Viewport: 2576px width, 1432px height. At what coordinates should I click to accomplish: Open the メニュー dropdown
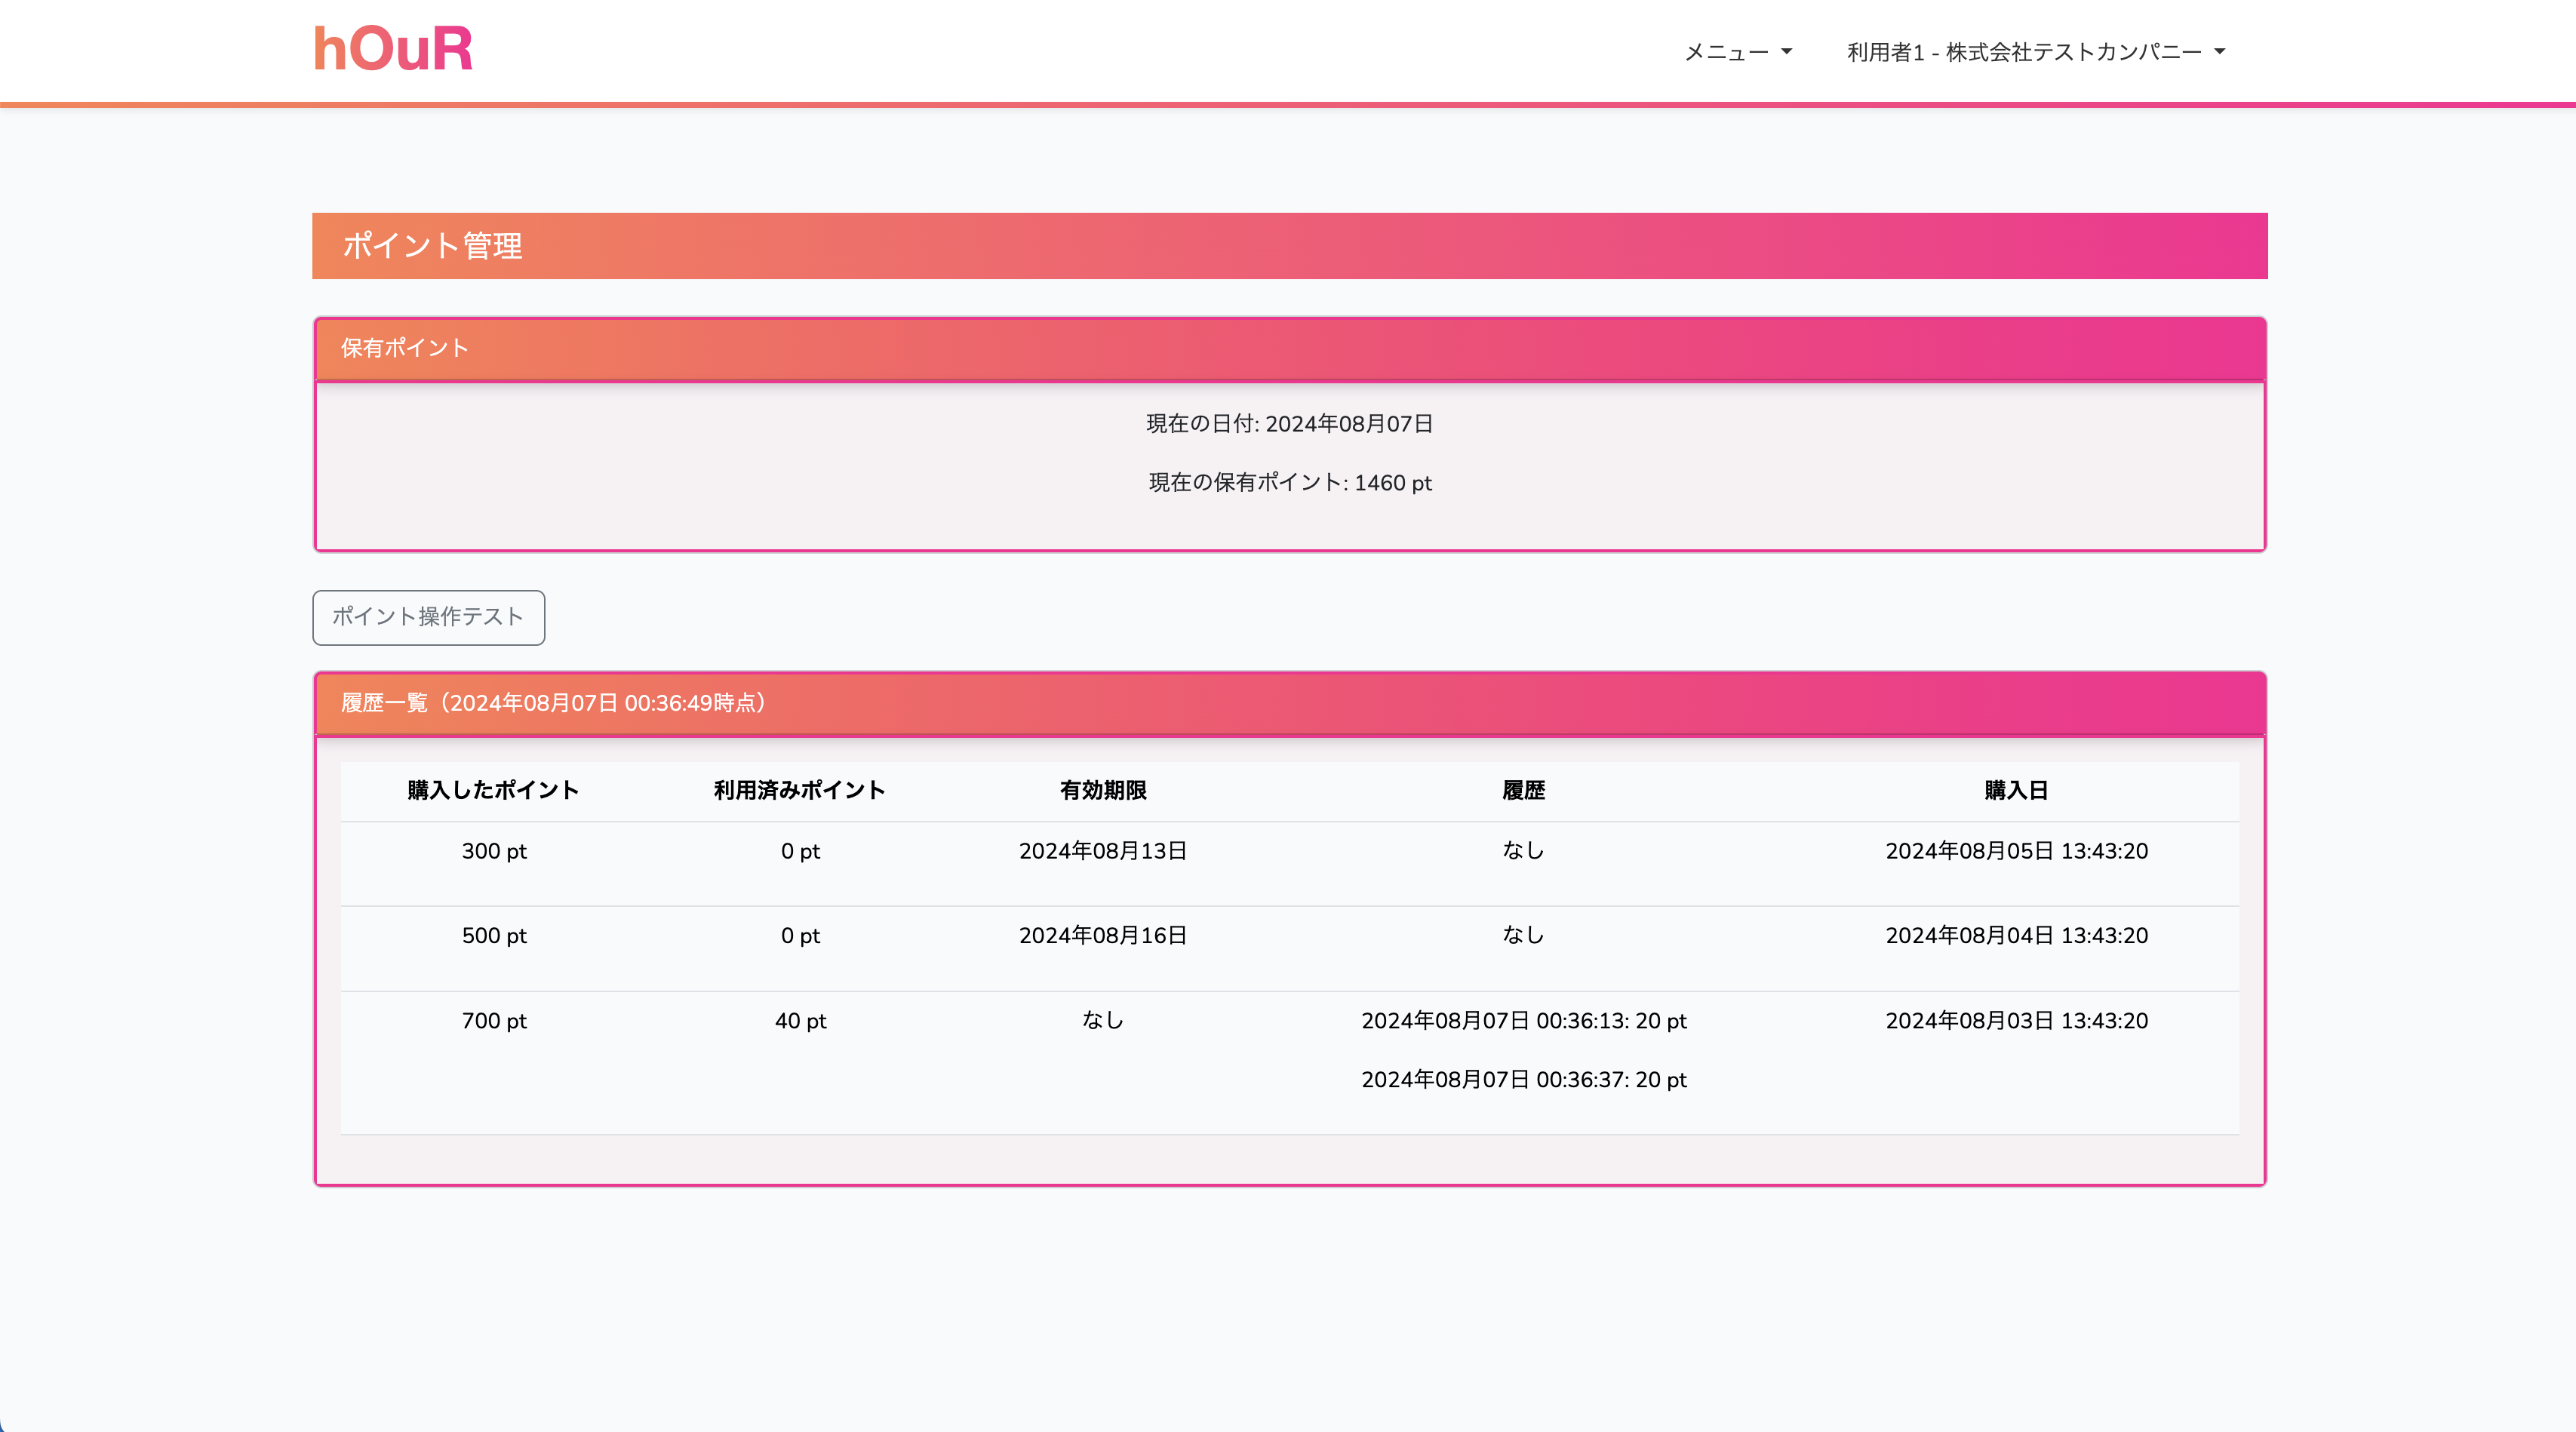tap(1738, 52)
